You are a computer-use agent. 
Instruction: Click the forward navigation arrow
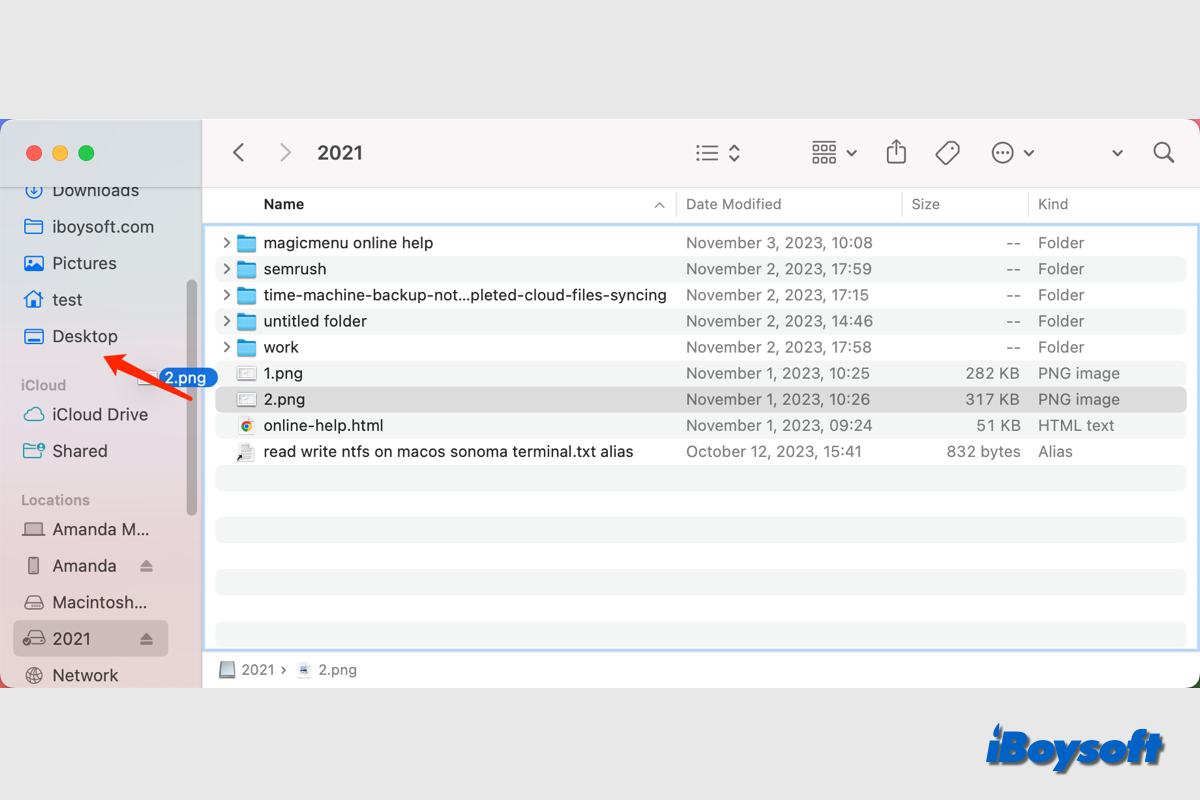[x=286, y=152]
